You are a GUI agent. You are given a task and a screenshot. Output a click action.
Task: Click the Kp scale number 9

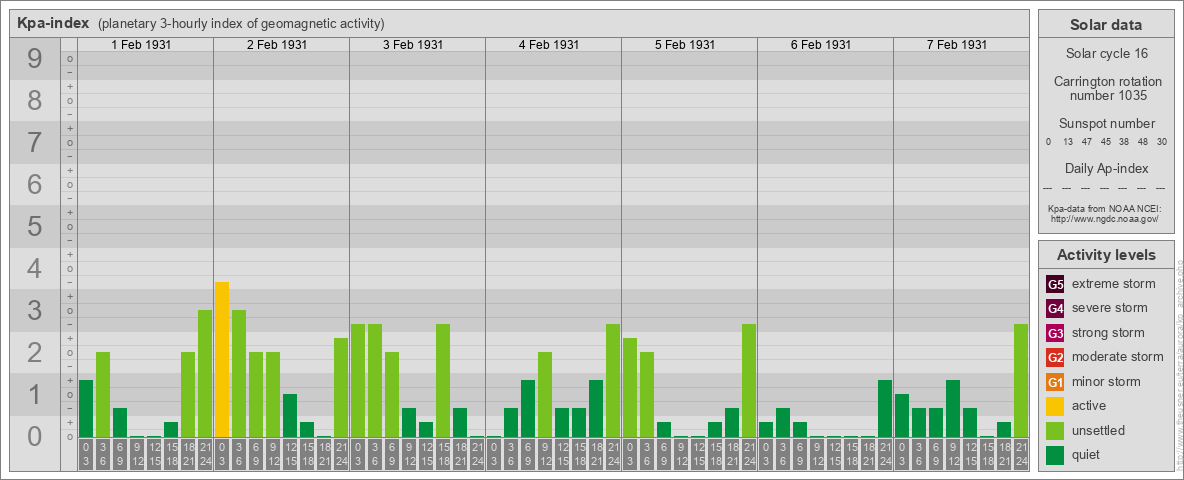coord(35,59)
